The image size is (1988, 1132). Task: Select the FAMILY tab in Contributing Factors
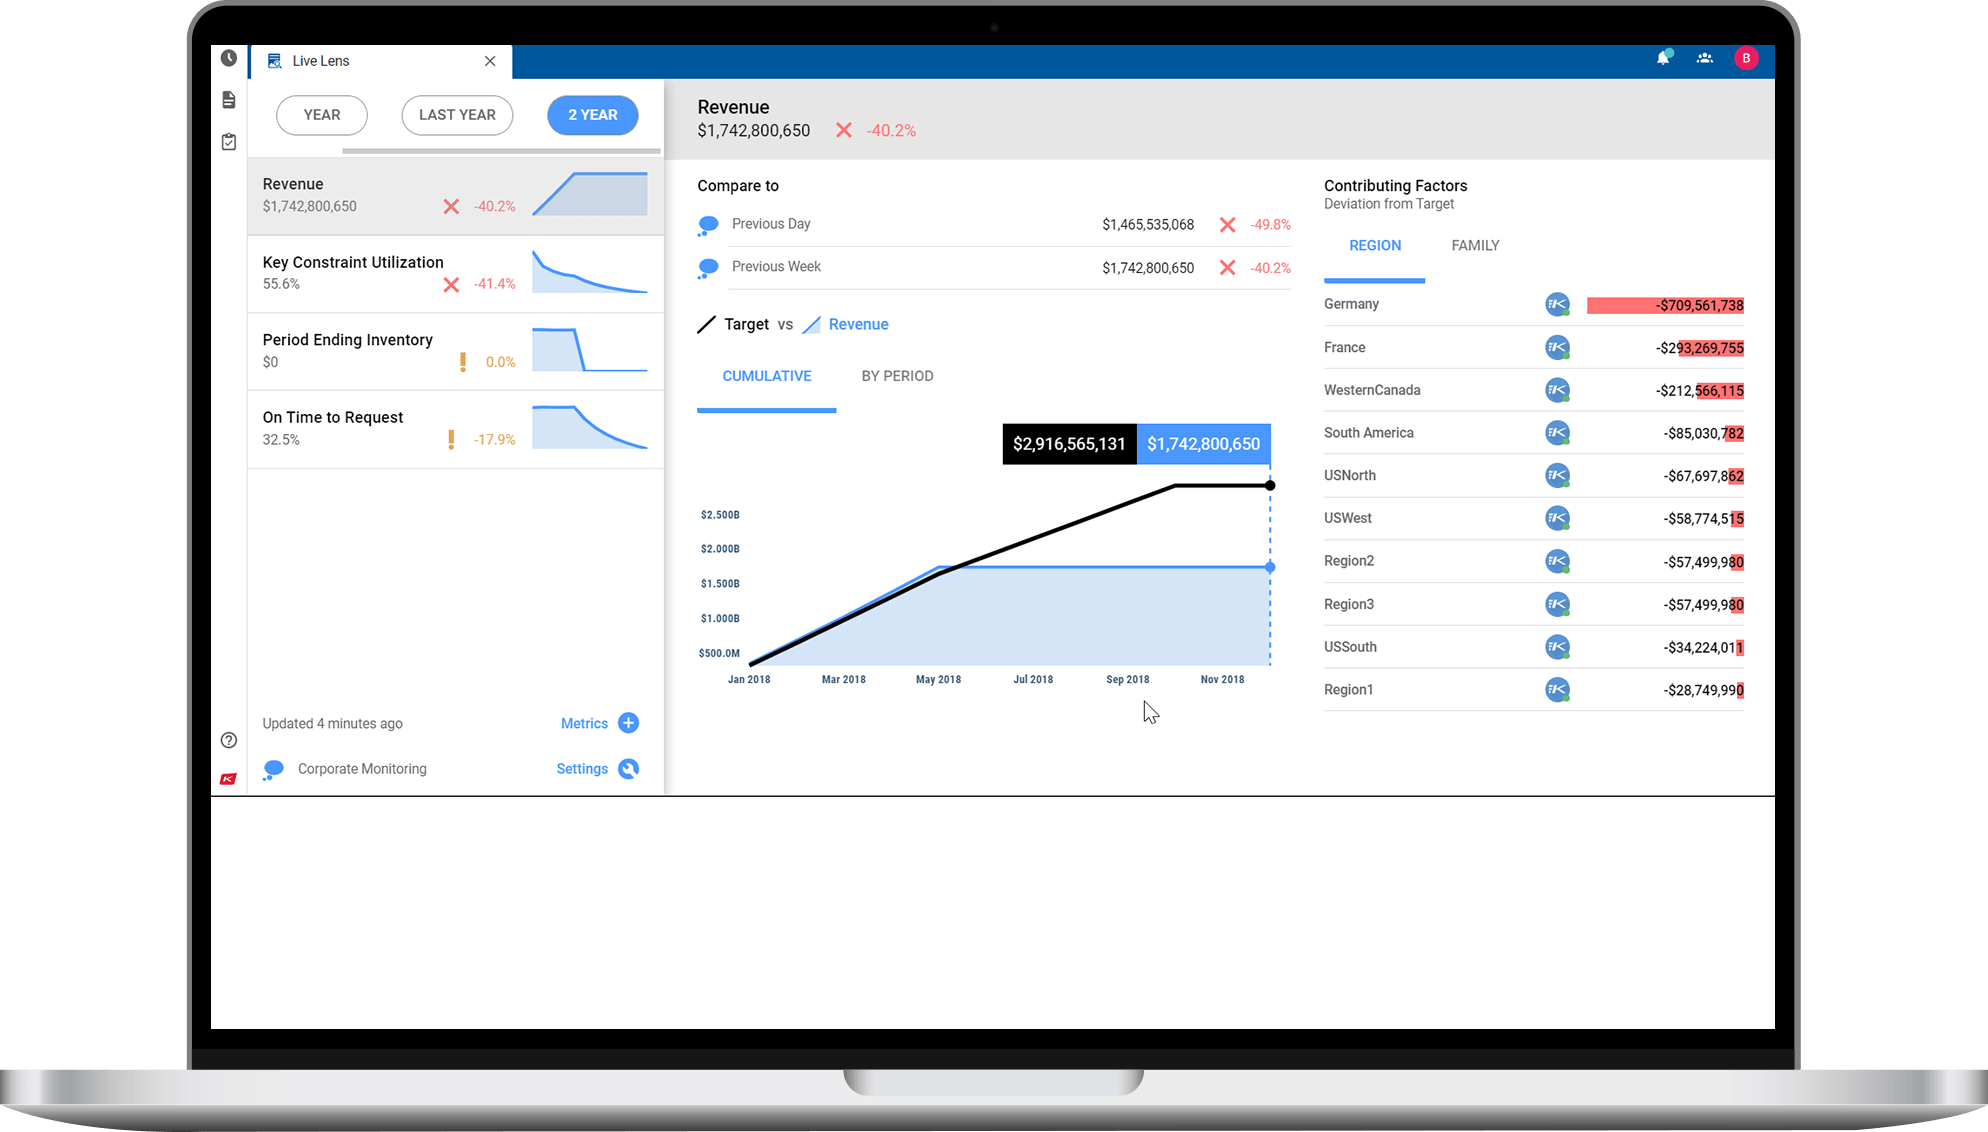pyautogui.click(x=1475, y=244)
